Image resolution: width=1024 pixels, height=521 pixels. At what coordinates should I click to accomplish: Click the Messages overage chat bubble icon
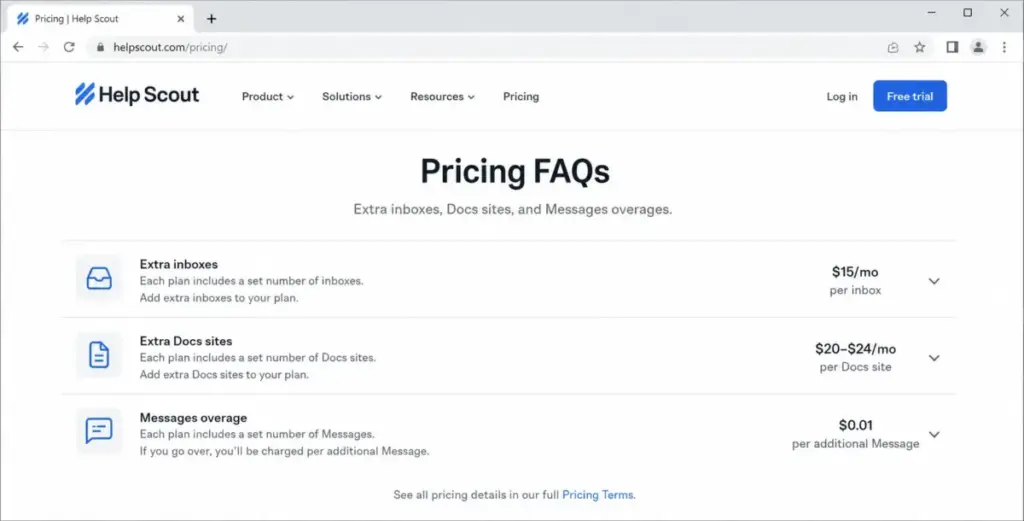tap(99, 431)
